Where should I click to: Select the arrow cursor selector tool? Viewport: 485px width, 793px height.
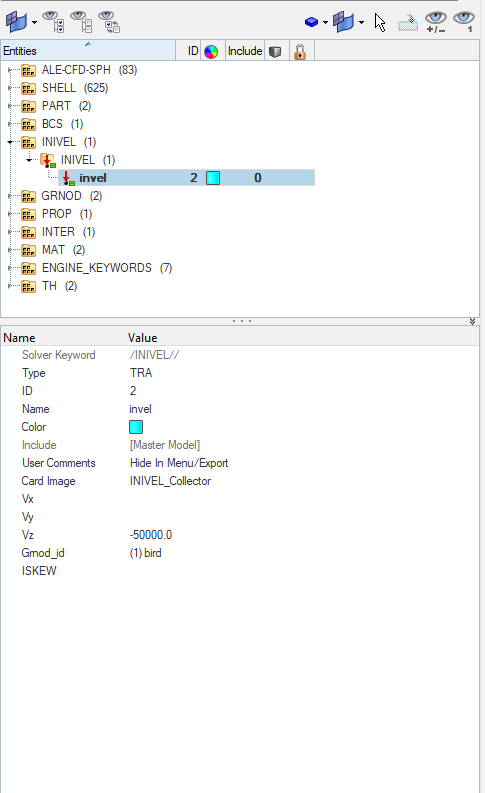[380, 22]
